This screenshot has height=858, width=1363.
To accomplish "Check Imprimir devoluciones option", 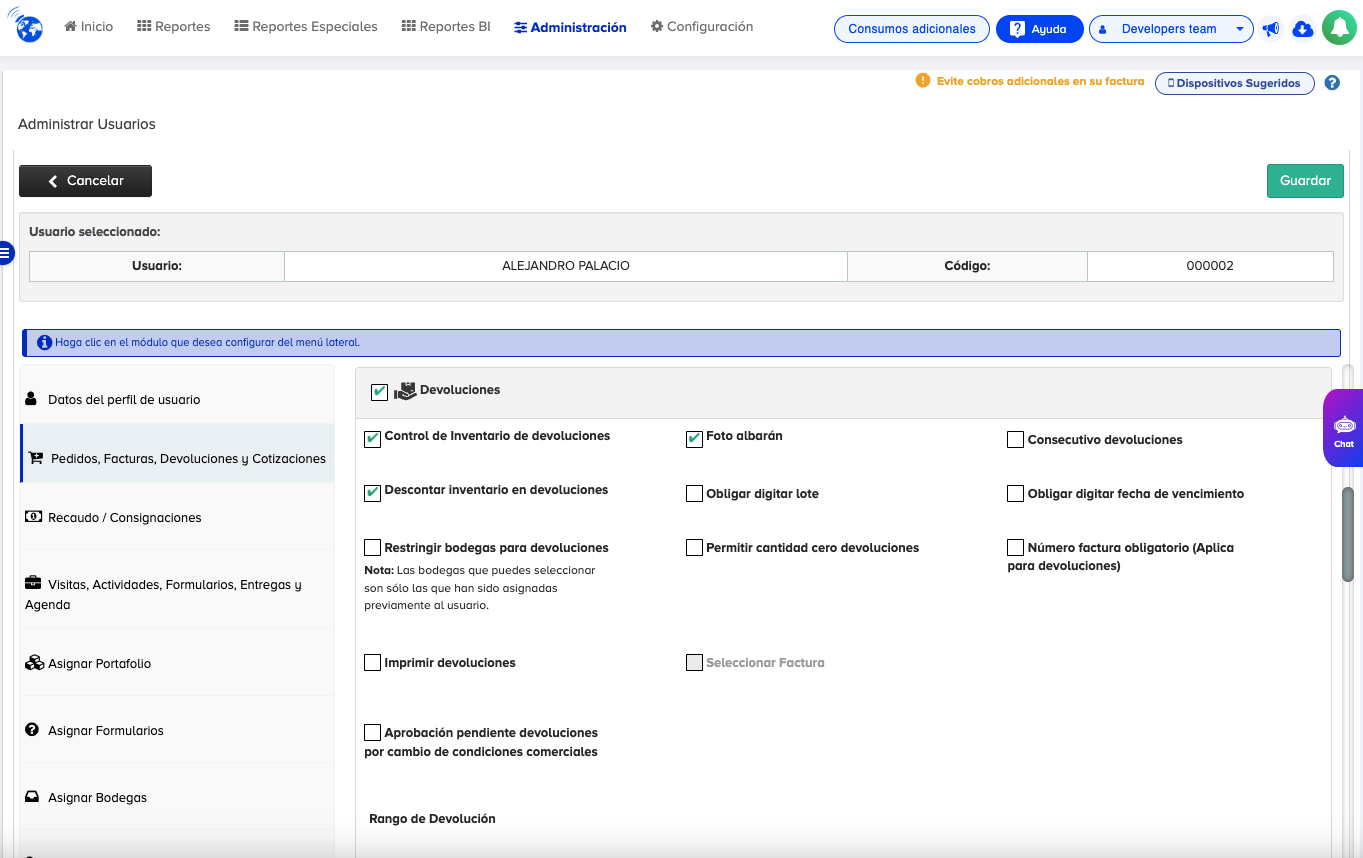I will pos(373,662).
